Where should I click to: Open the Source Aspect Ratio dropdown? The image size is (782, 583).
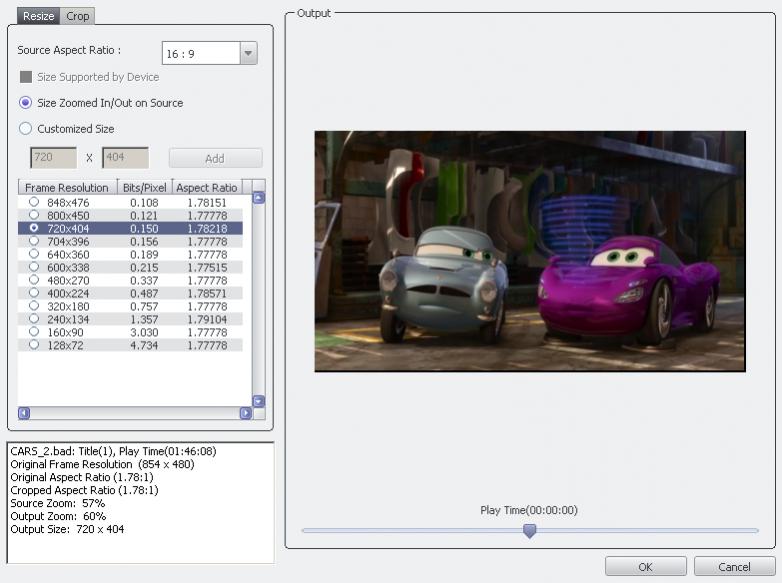click(248, 53)
